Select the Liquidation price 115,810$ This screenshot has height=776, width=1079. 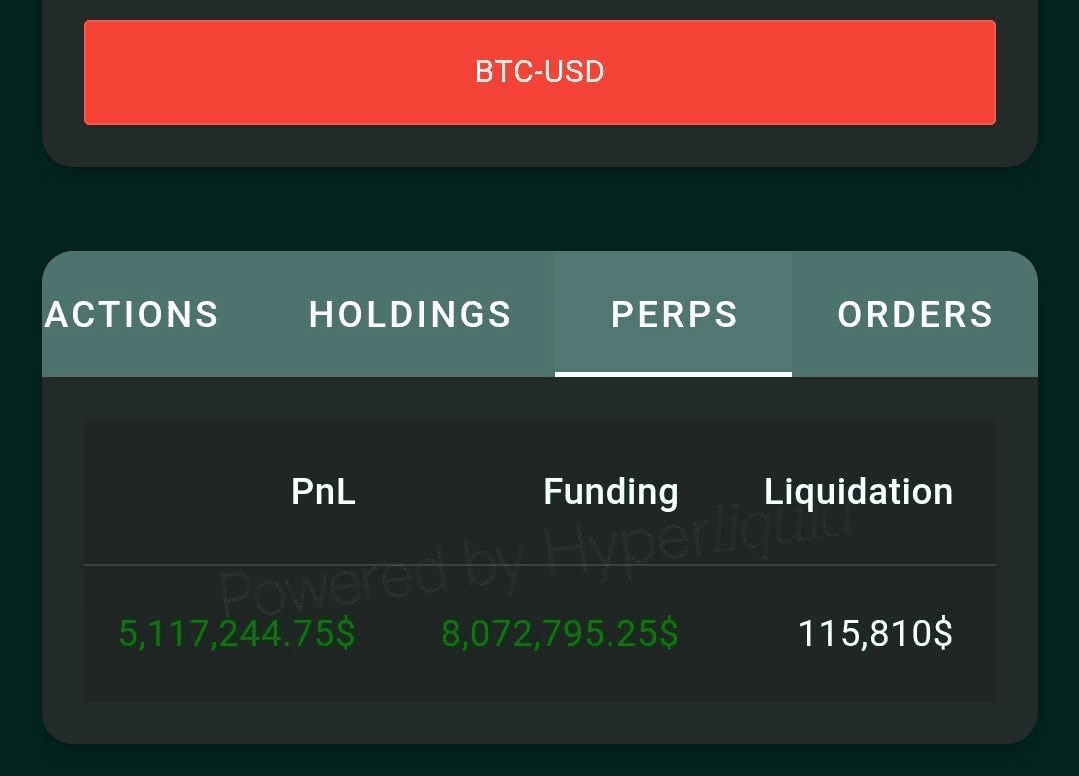874,634
